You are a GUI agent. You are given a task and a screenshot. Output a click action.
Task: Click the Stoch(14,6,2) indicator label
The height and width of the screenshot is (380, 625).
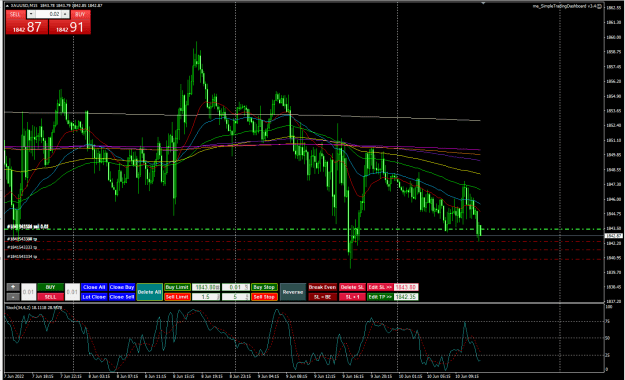34,307
